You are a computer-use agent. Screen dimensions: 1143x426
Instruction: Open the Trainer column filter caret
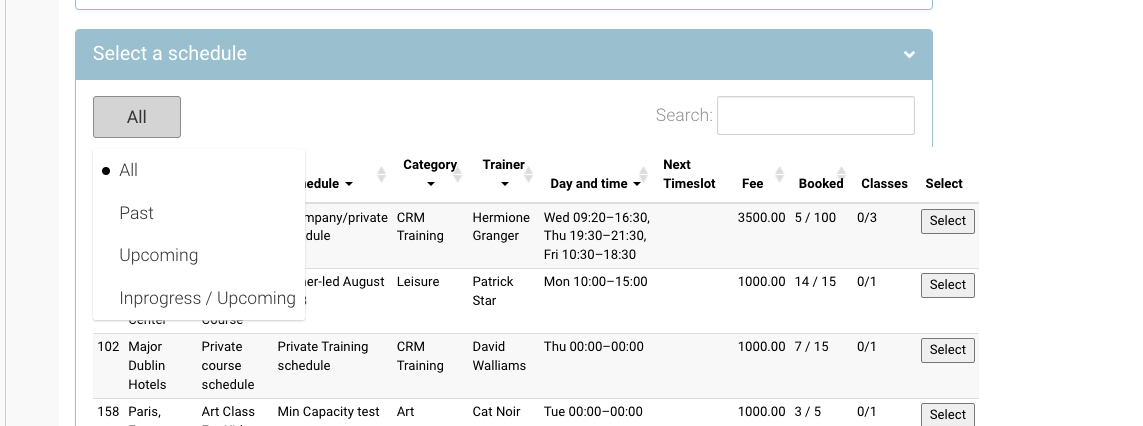click(504, 185)
